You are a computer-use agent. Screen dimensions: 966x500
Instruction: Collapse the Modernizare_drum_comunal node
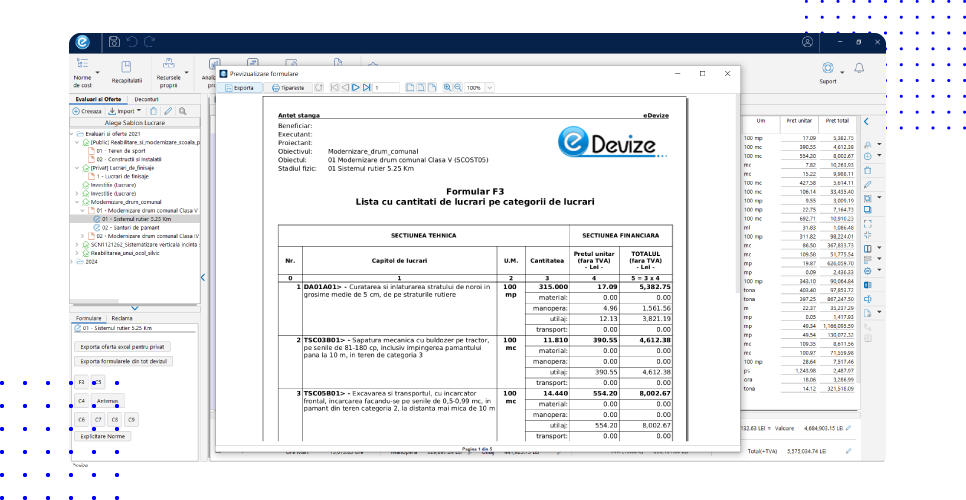pyautogui.click(x=78, y=201)
